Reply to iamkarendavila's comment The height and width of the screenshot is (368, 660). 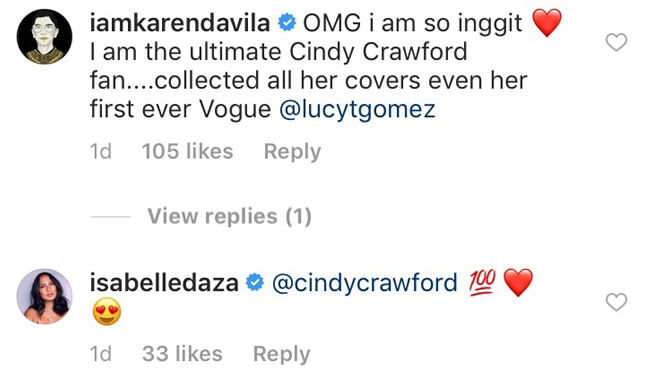(x=293, y=152)
